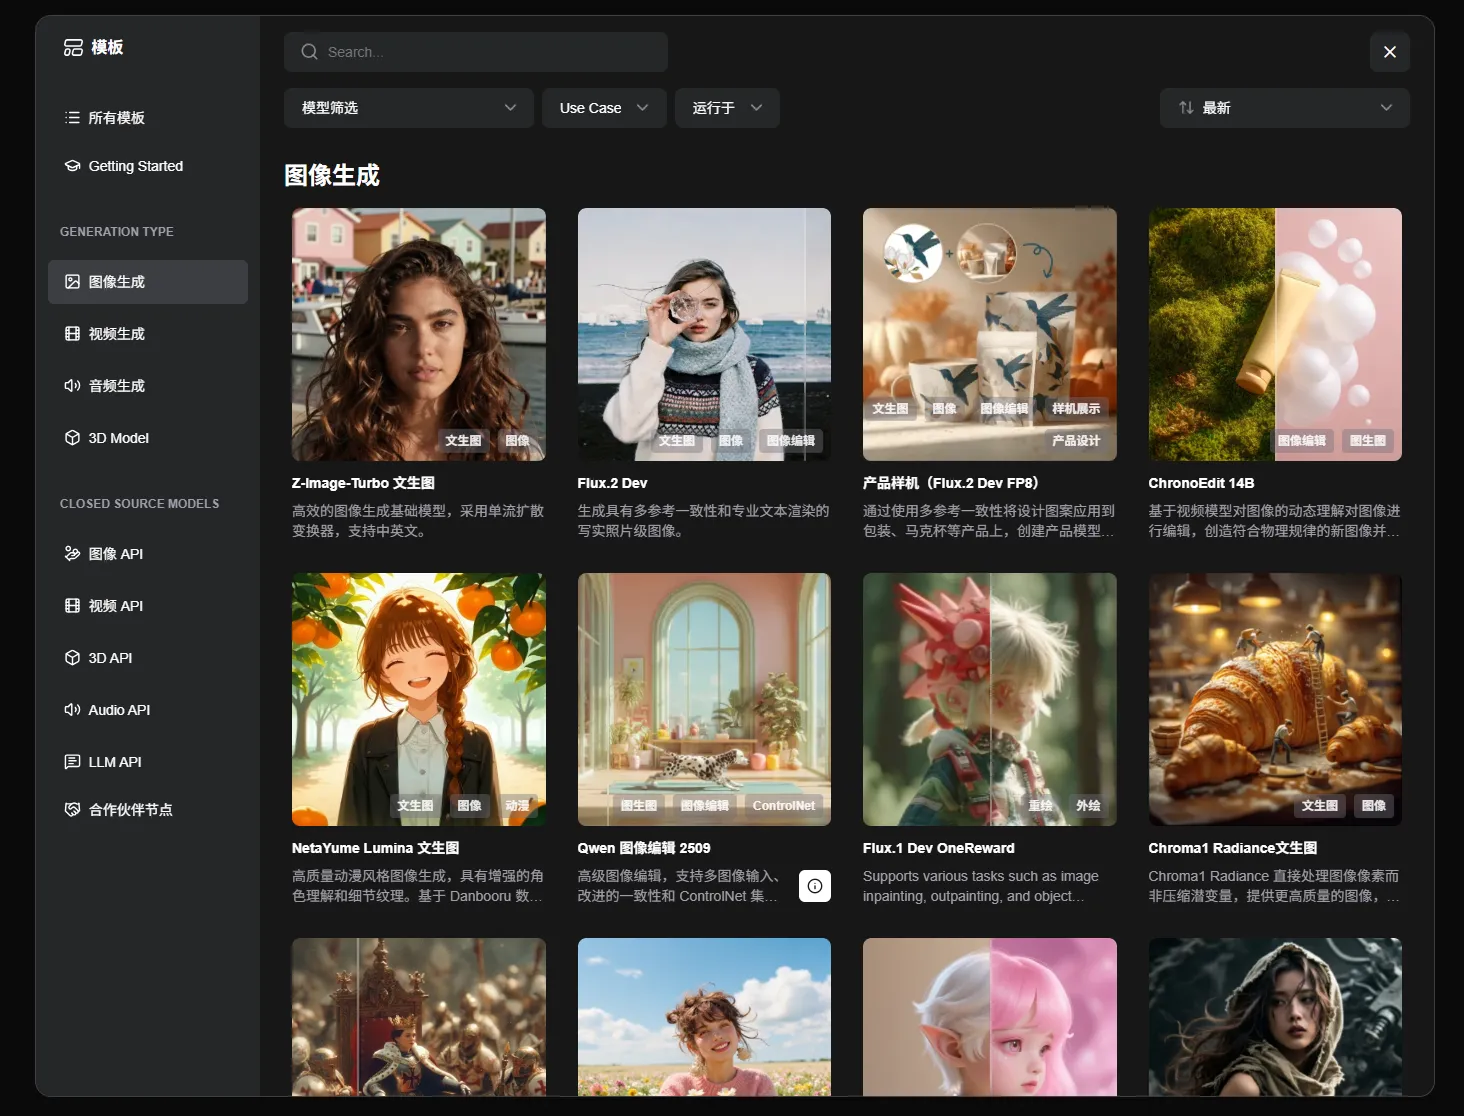
Task: Select 3D Model category
Action: coord(148,438)
